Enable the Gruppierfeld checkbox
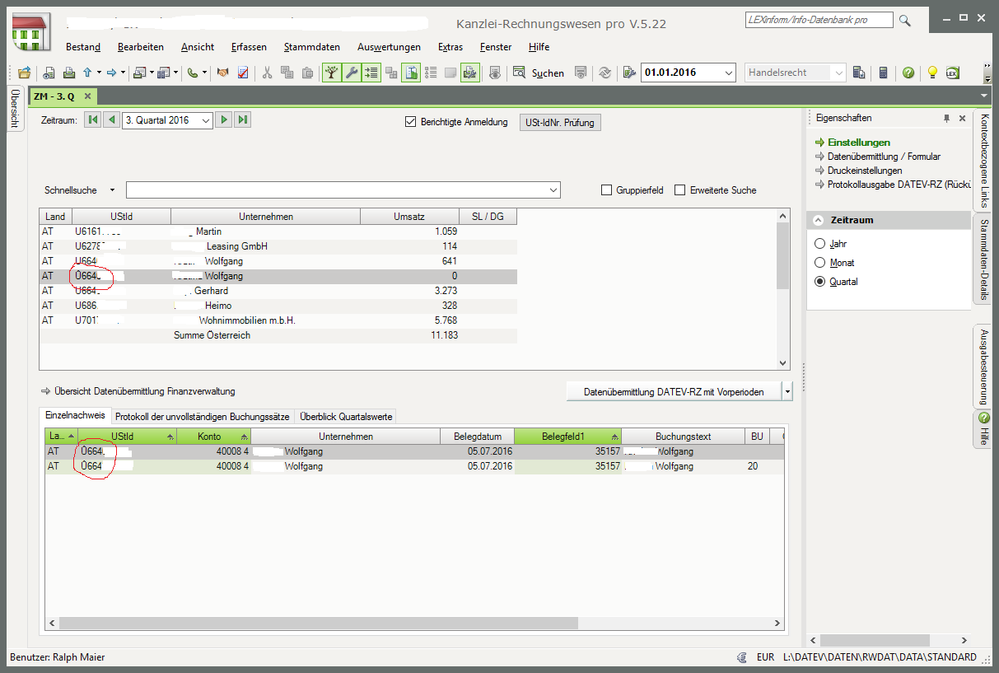This screenshot has width=999, height=673. pyautogui.click(x=606, y=190)
